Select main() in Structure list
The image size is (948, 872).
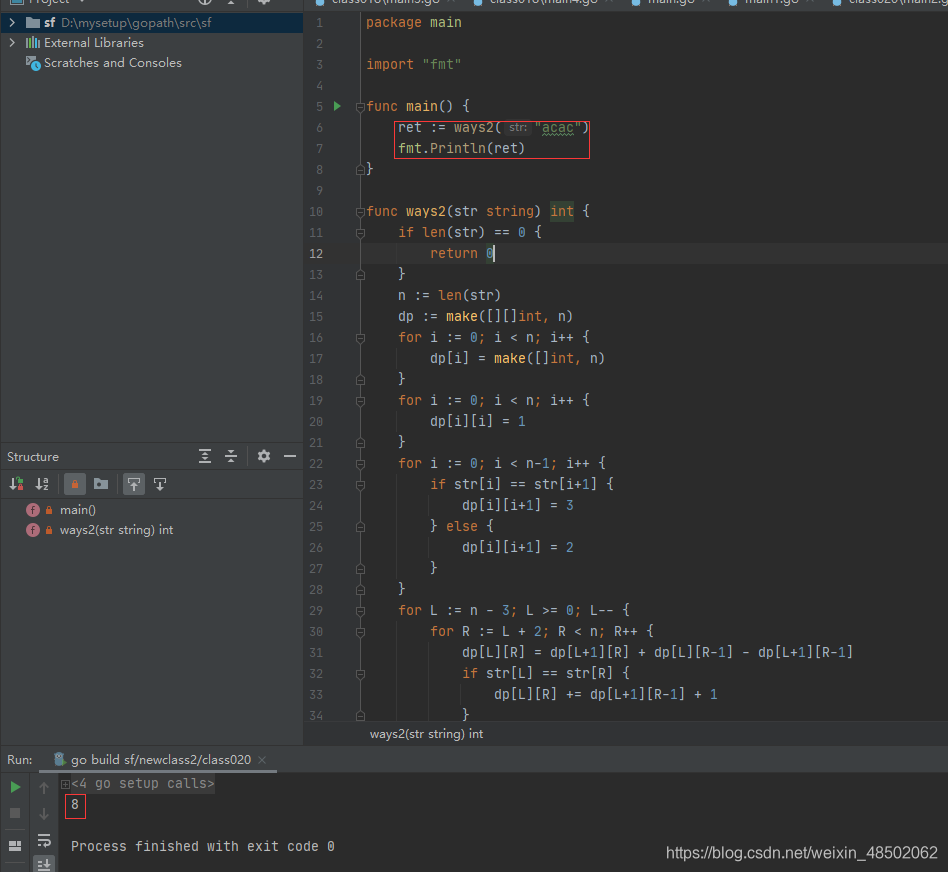pos(77,510)
